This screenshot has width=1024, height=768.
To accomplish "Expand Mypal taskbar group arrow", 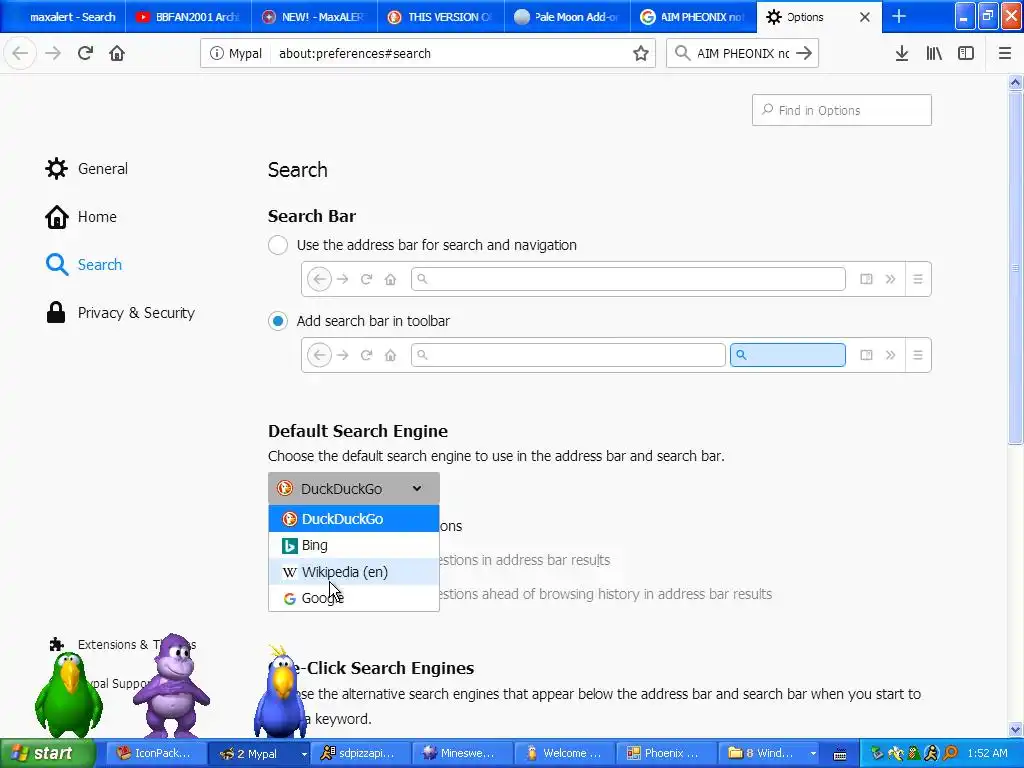I will tap(304, 754).
